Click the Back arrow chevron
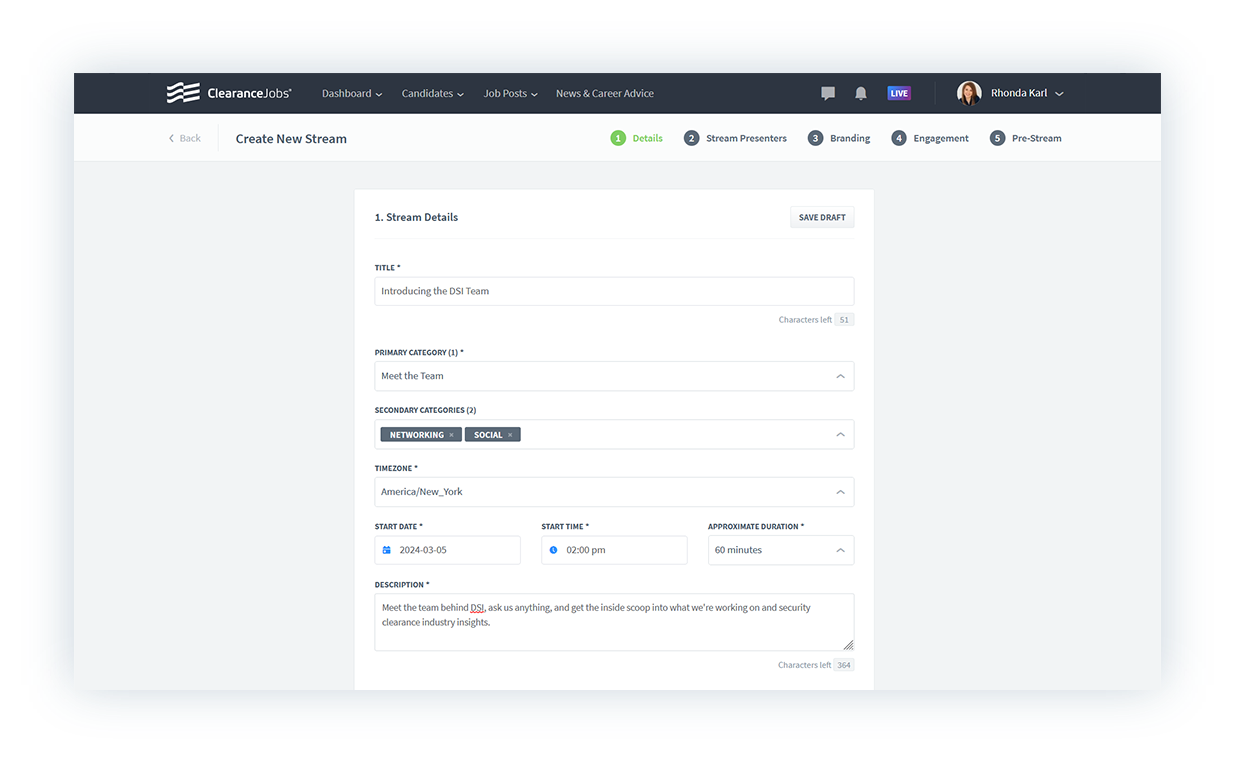 (171, 138)
